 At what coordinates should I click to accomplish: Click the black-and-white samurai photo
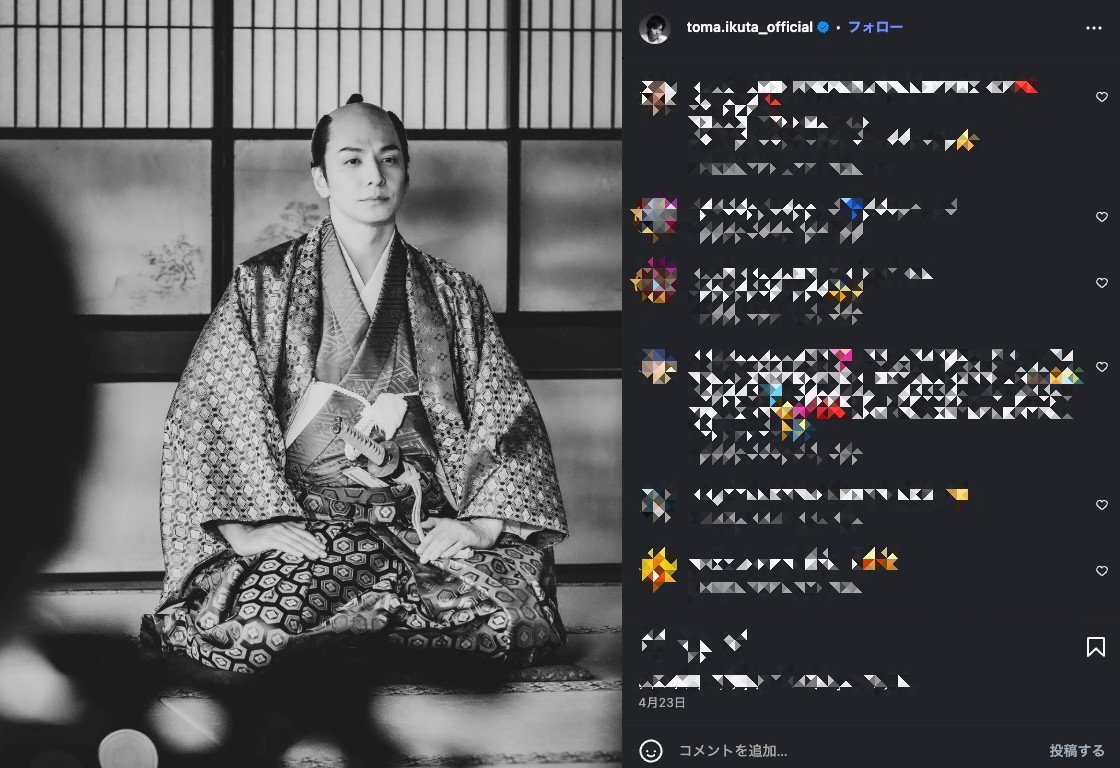(311, 384)
